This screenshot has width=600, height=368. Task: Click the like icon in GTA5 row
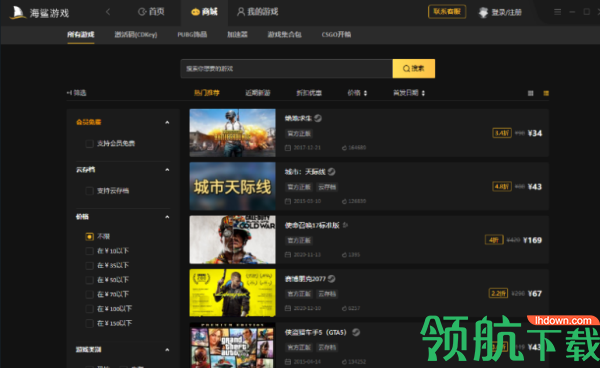coord(344,361)
